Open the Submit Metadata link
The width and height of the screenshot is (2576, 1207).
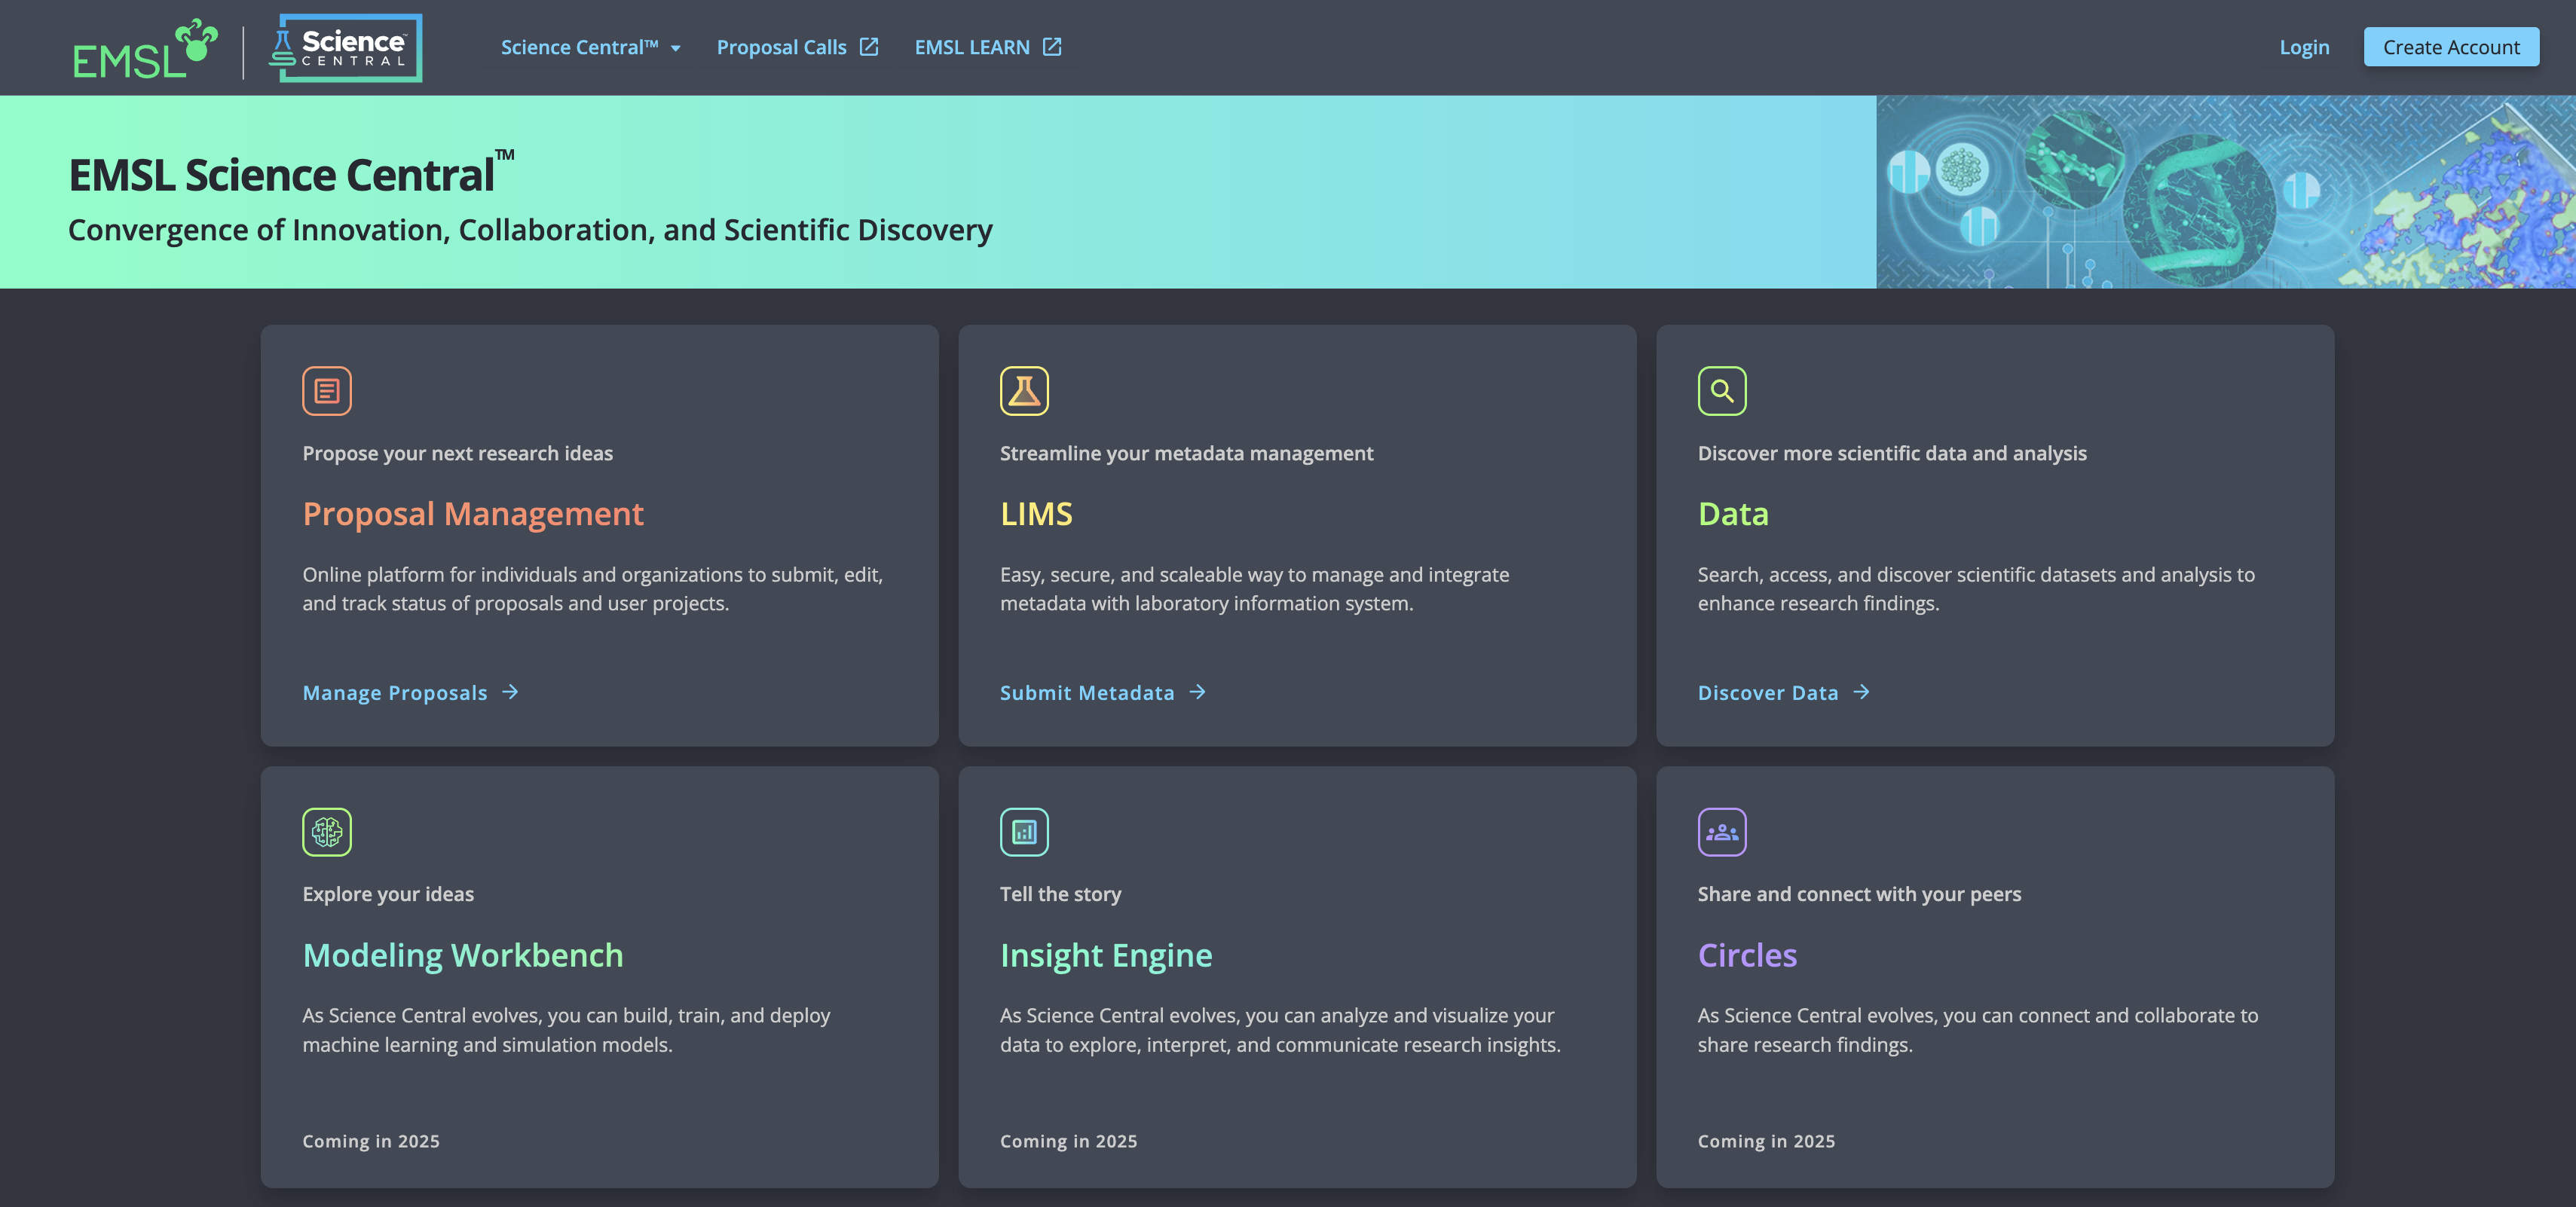(x=1104, y=692)
